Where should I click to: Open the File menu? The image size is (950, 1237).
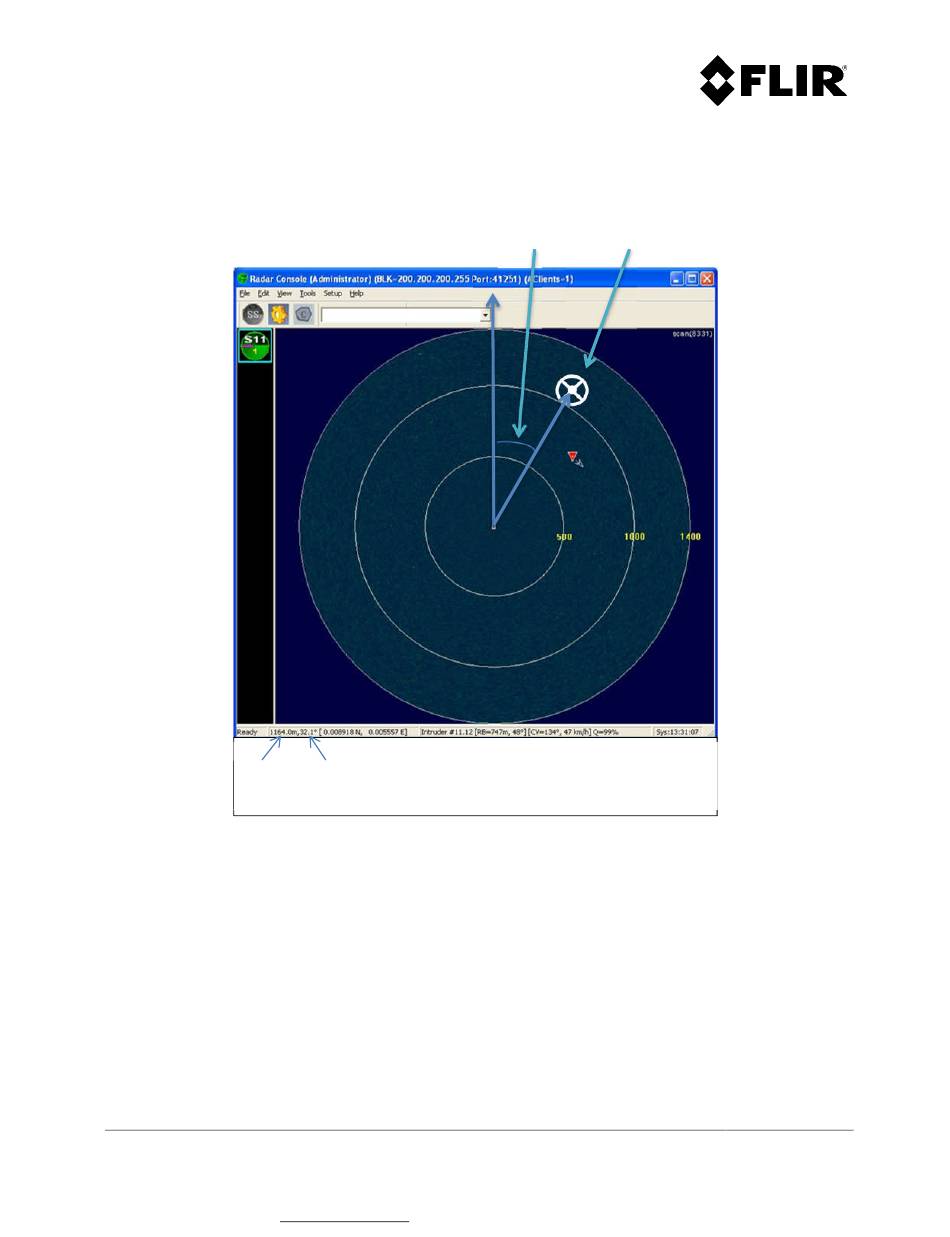pos(244,294)
